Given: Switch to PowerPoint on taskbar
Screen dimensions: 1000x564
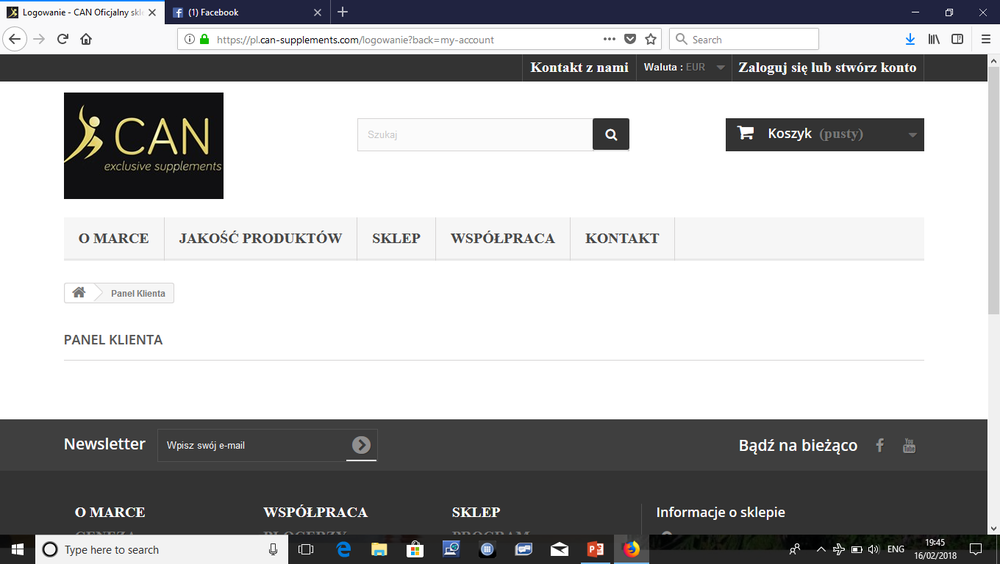Looking at the screenshot, I should pos(595,549).
